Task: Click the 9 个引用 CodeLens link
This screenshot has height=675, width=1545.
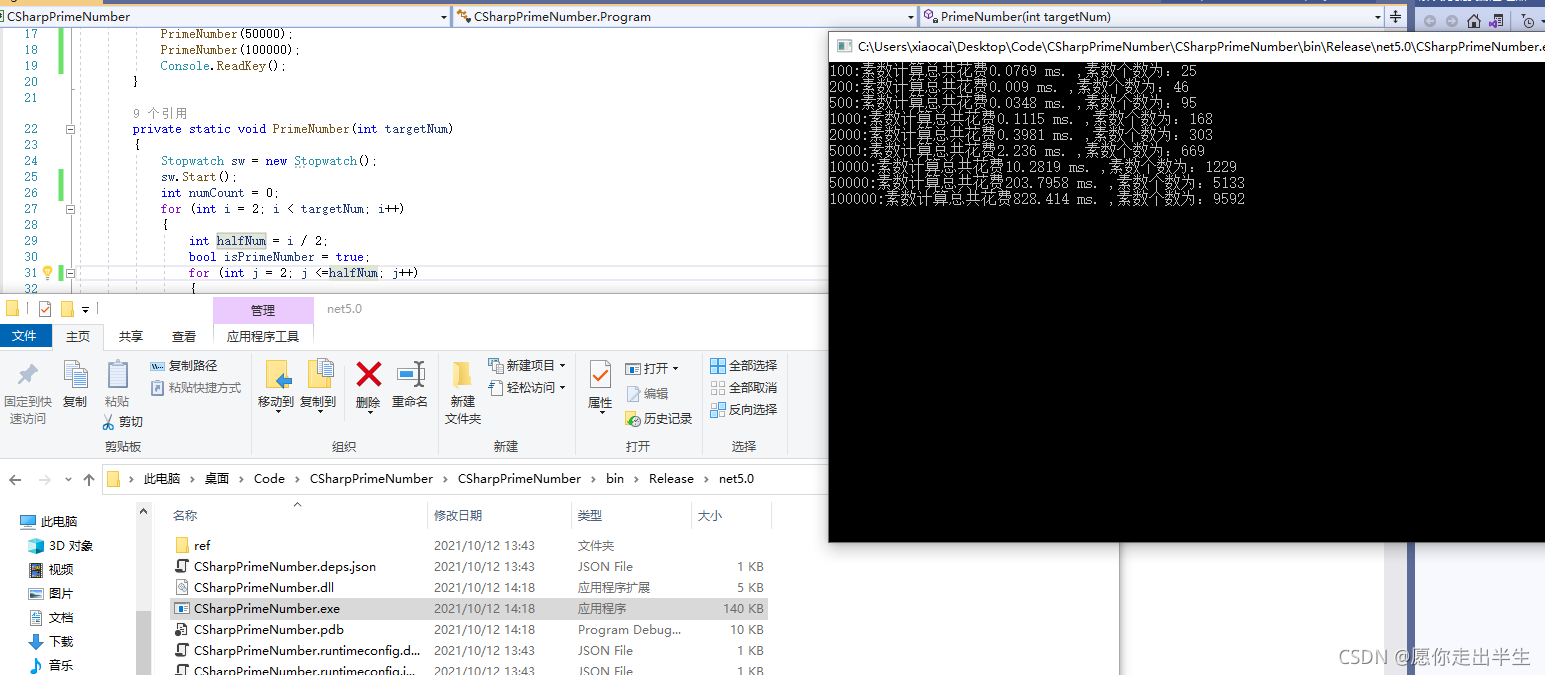Action: click(160, 113)
